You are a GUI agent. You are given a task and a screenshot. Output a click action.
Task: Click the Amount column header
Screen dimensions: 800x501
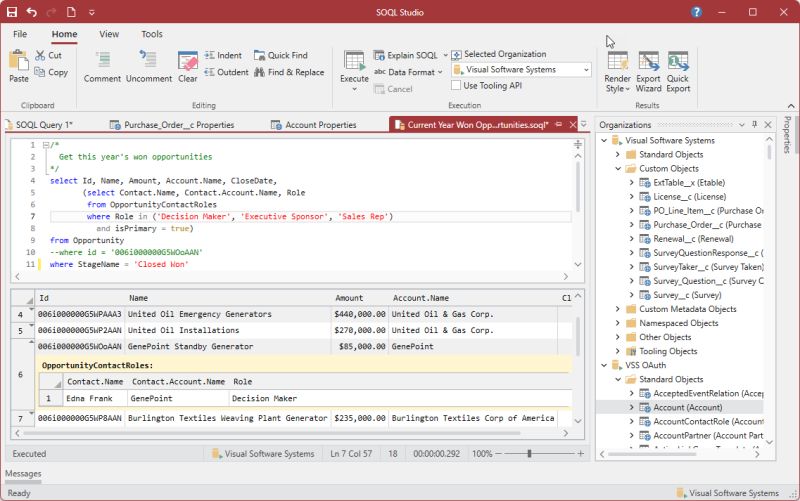point(349,298)
